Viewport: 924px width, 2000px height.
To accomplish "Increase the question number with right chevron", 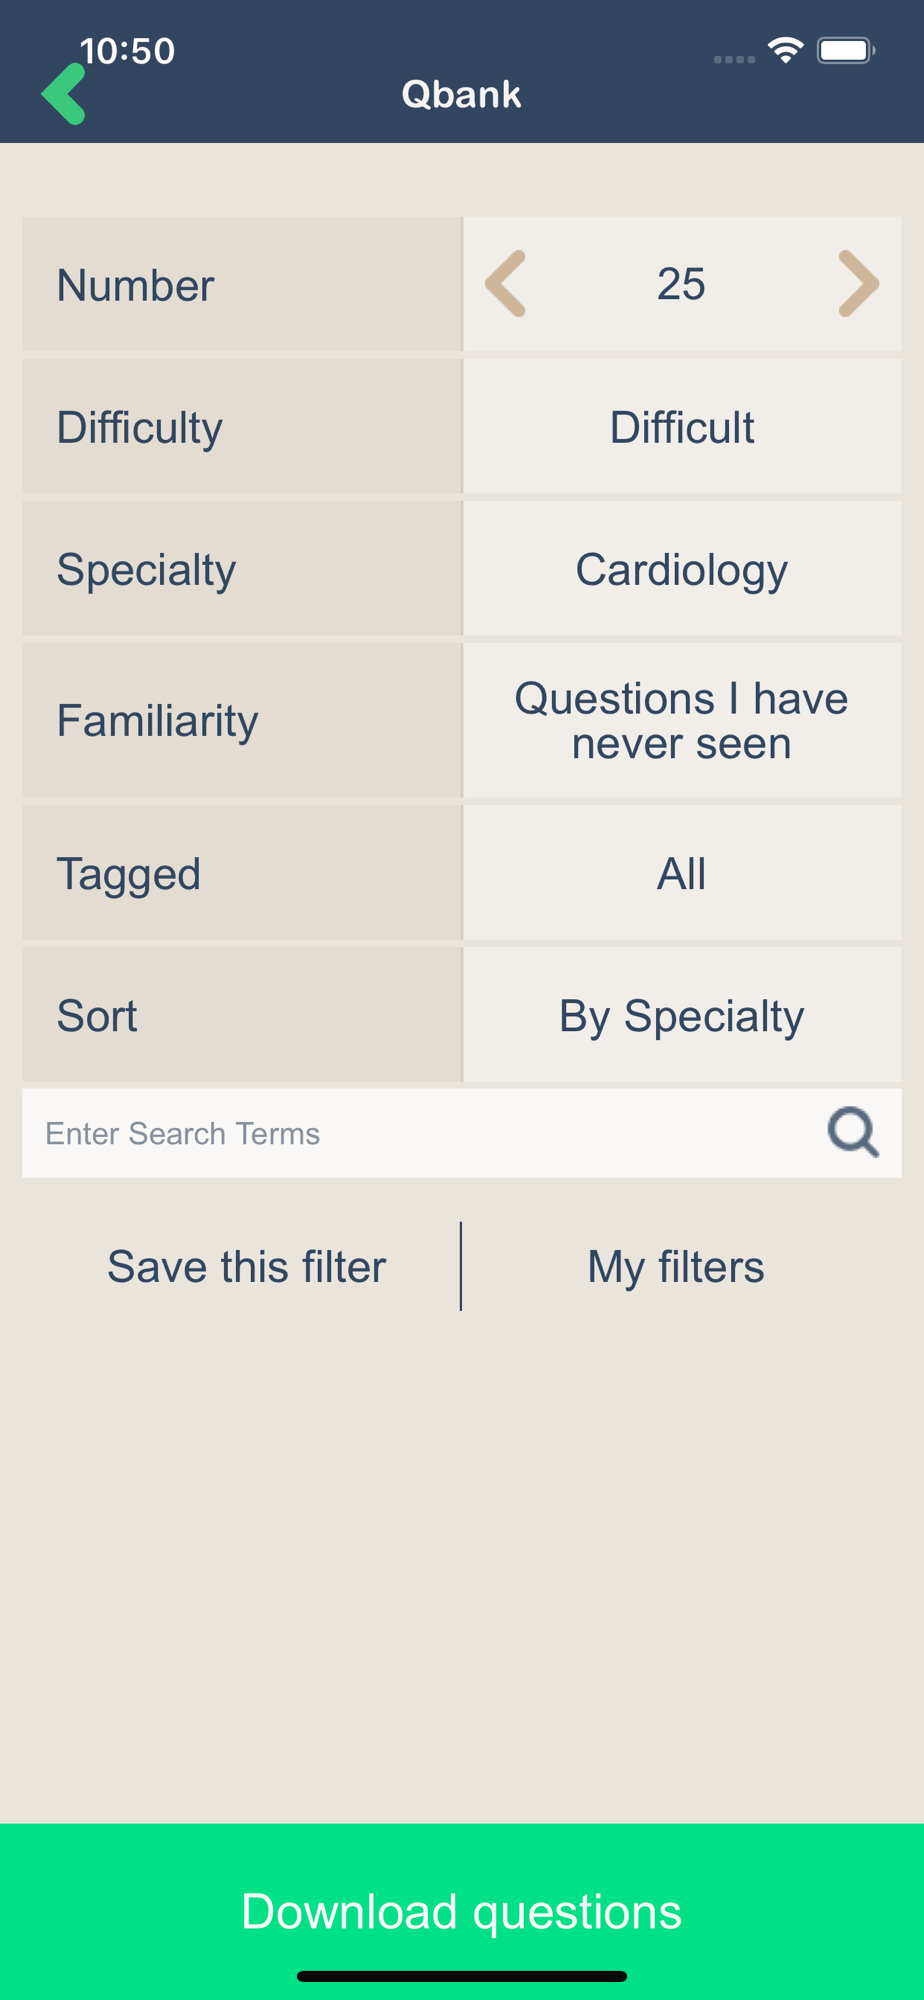I will (858, 284).
